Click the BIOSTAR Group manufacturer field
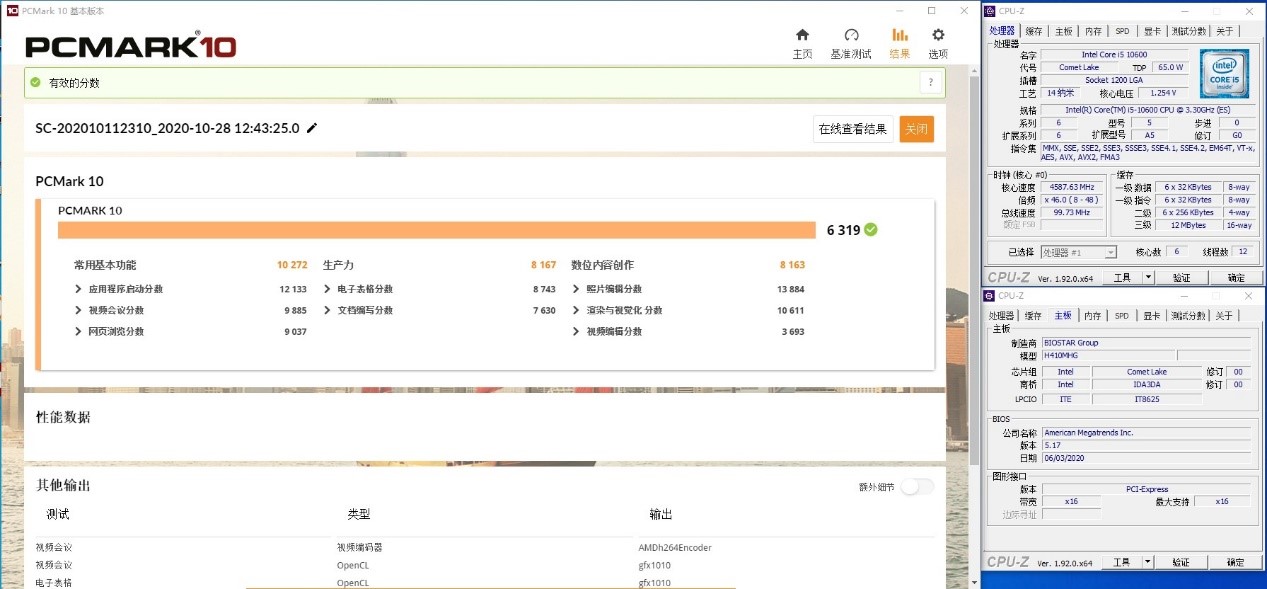 pyautogui.click(x=1146, y=342)
